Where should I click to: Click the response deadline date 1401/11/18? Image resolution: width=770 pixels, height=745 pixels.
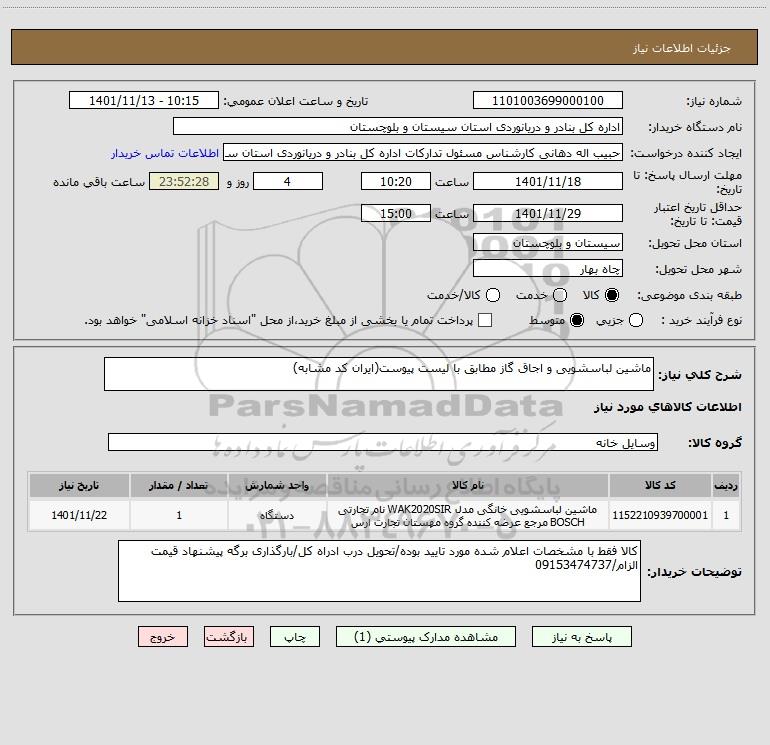548,182
